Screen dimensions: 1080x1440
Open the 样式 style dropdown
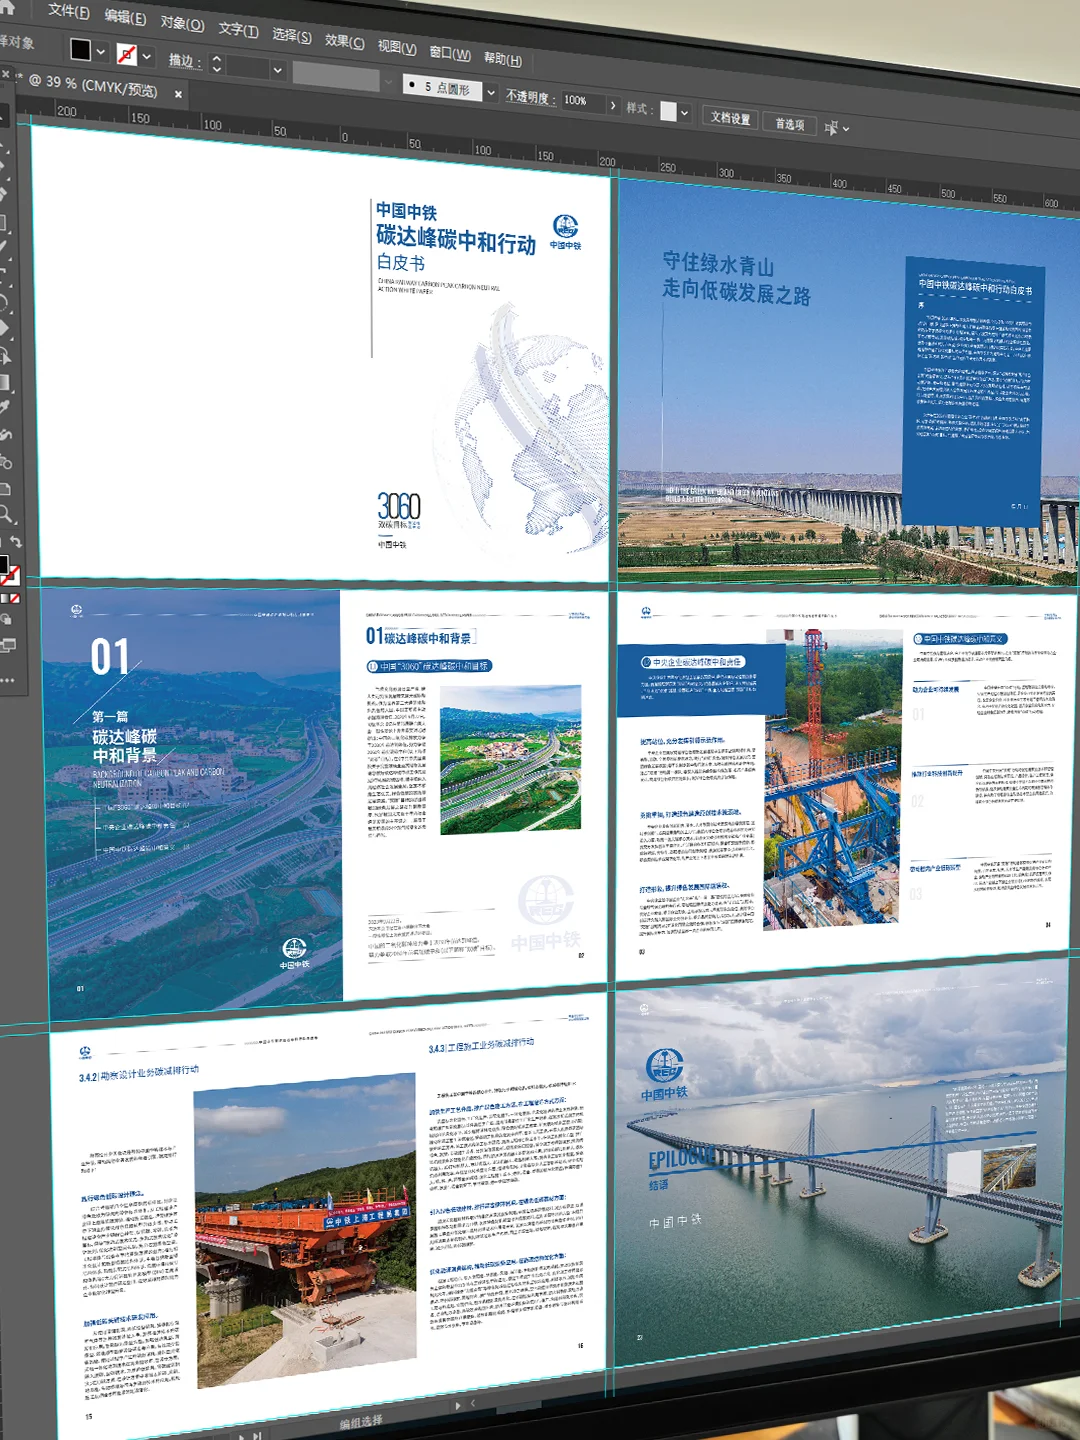pyautogui.click(x=684, y=113)
